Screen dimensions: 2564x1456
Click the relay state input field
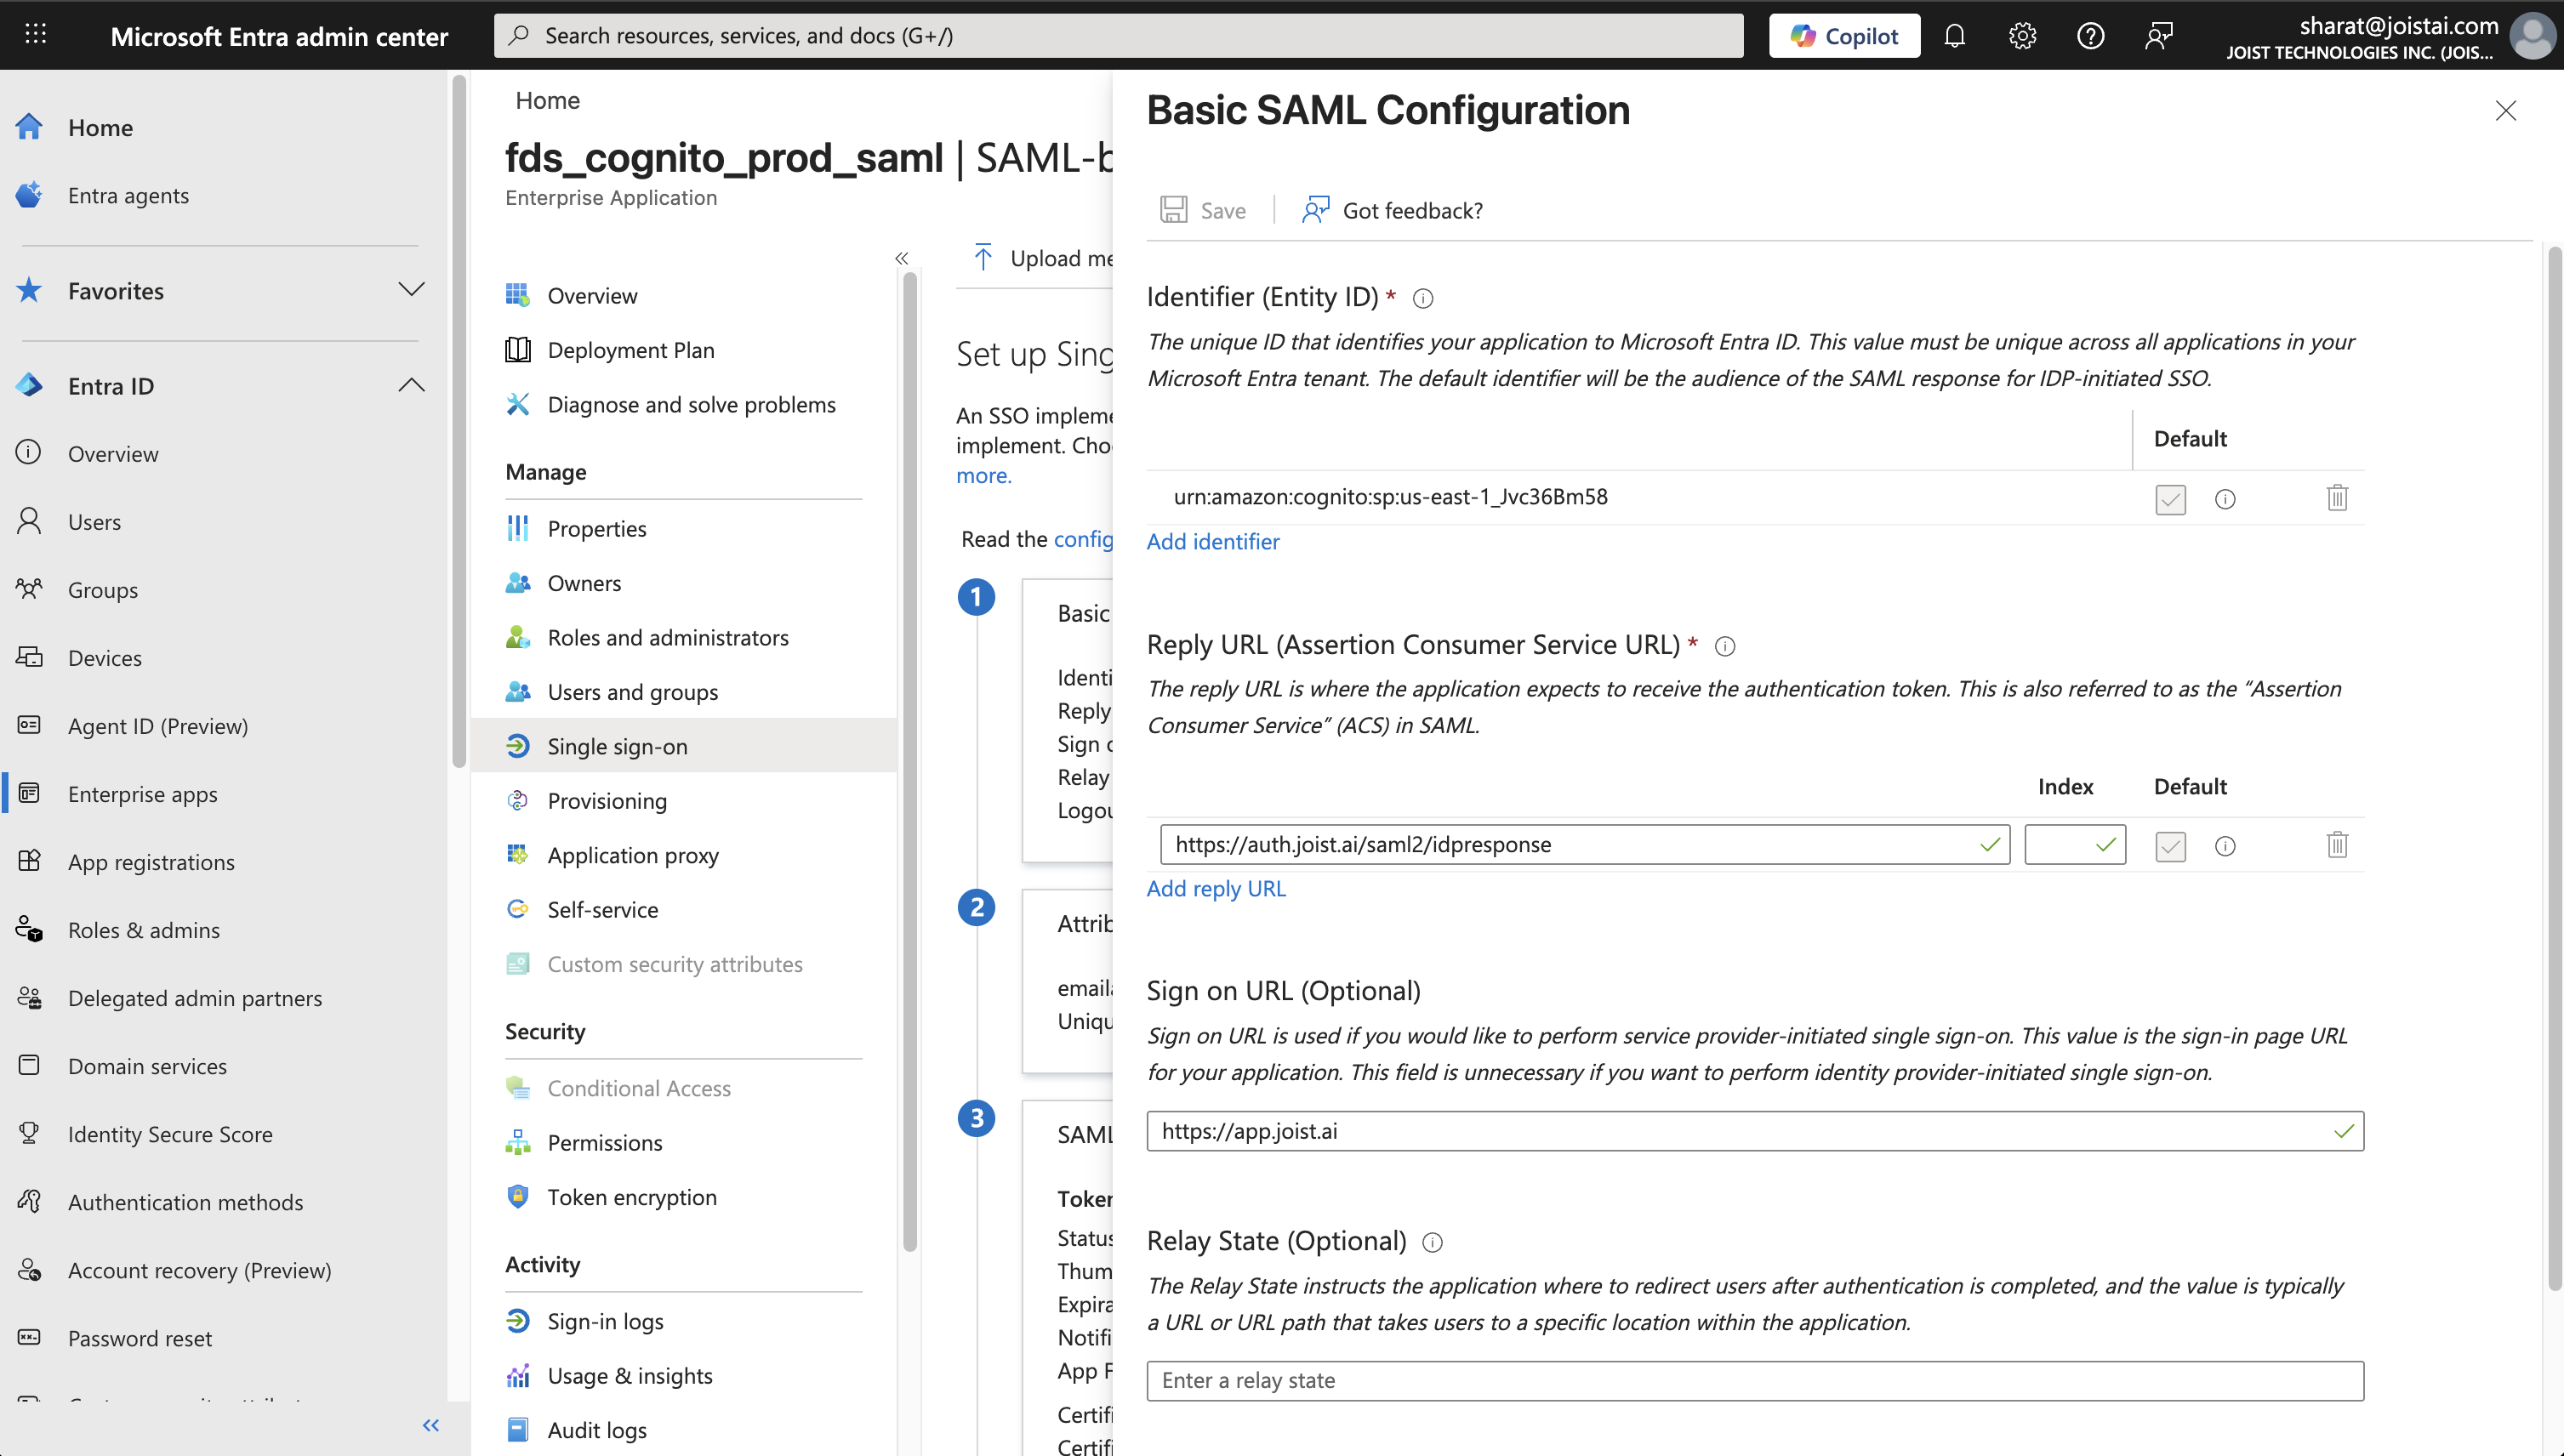tap(1755, 1380)
